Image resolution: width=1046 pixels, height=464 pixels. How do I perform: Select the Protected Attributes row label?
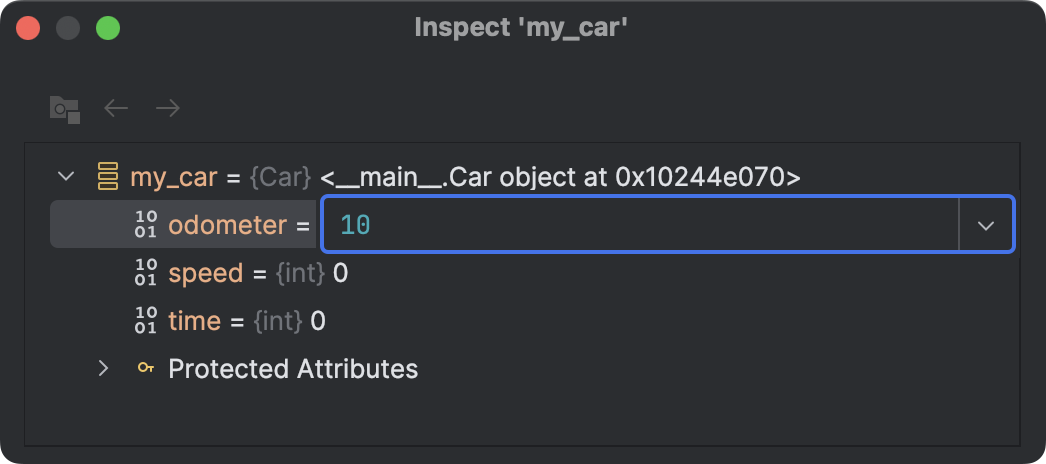point(293,369)
